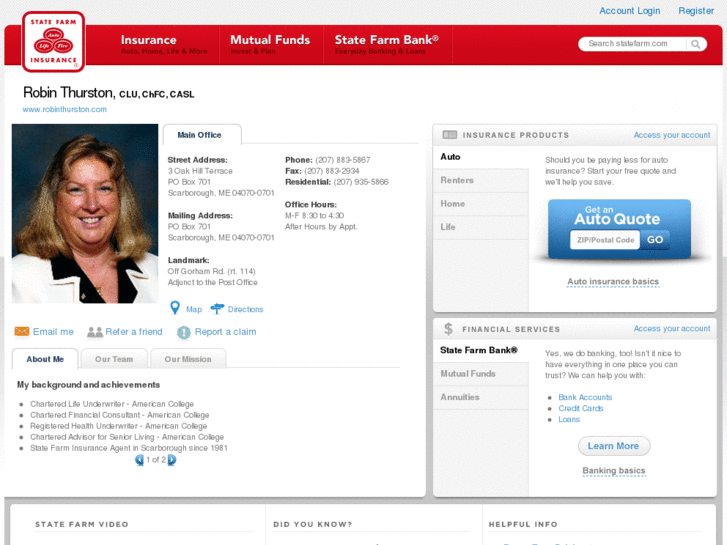This screenshot has width=727, height=545.
Task: Click the Map pin icon
Action: [x=175, y=308]
